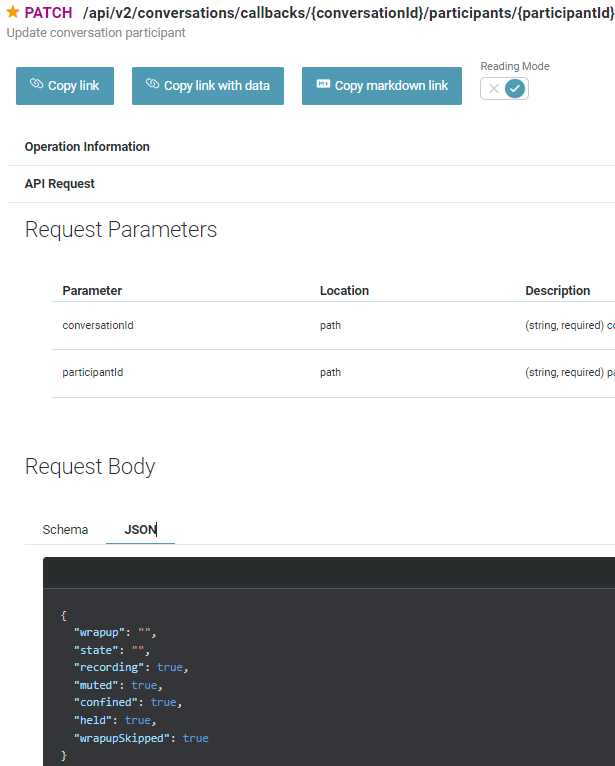
Task: Click Copy link with data button
Action: coord(208,86)
